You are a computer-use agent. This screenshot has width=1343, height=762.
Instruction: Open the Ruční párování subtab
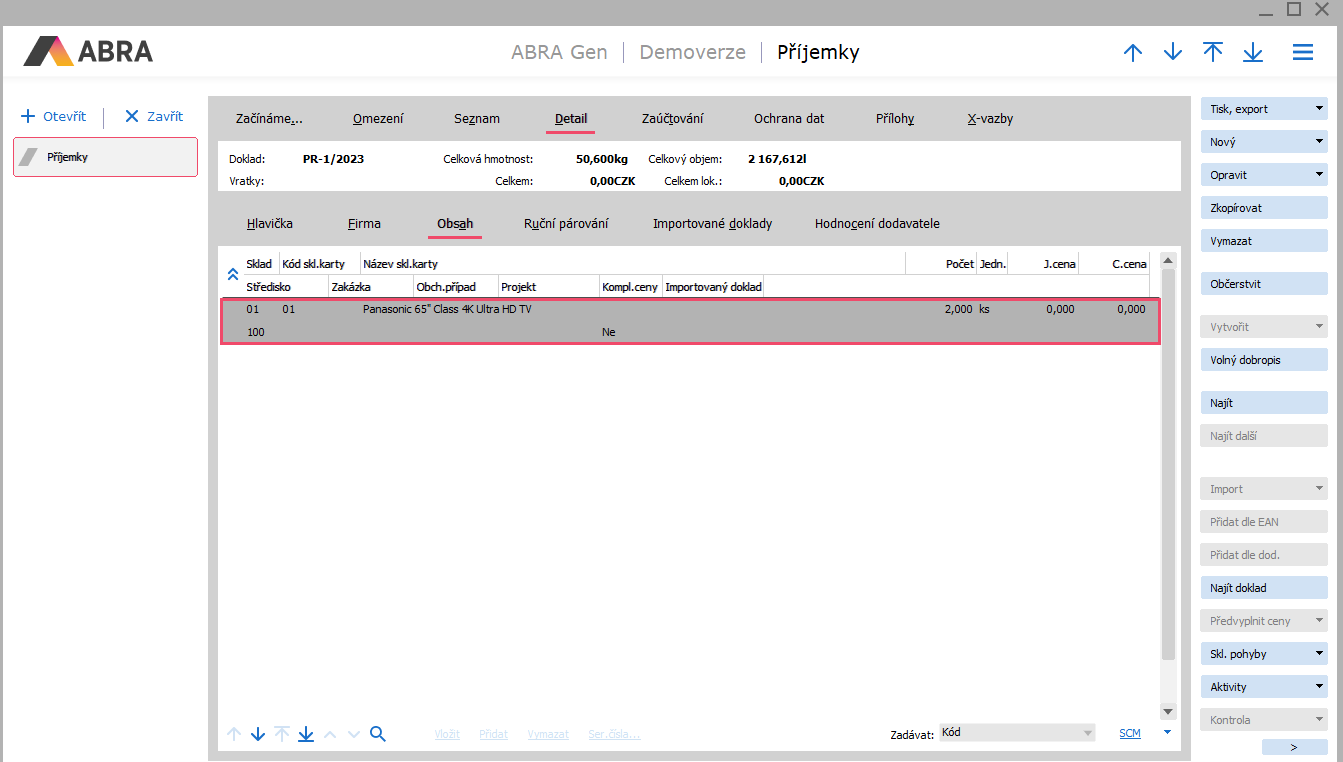coord(566,223)
